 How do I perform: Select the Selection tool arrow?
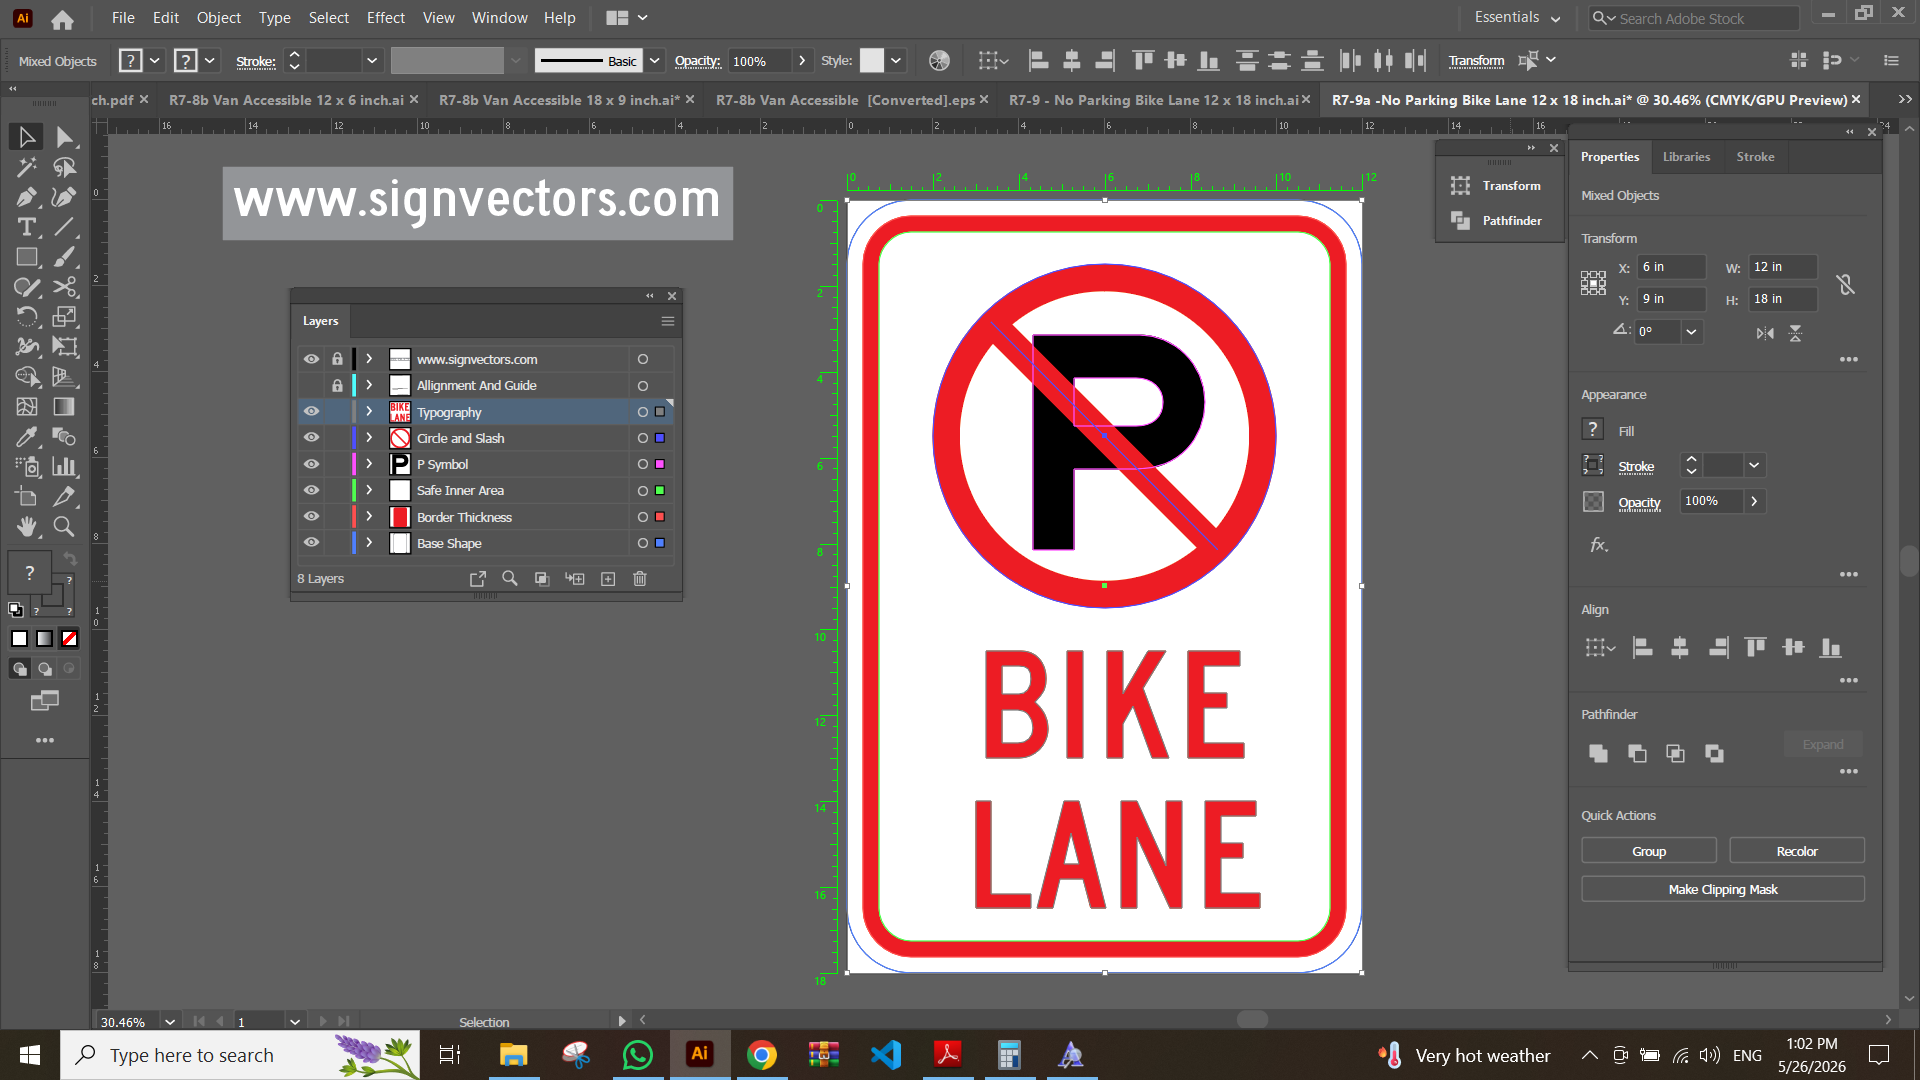(27, 137)
